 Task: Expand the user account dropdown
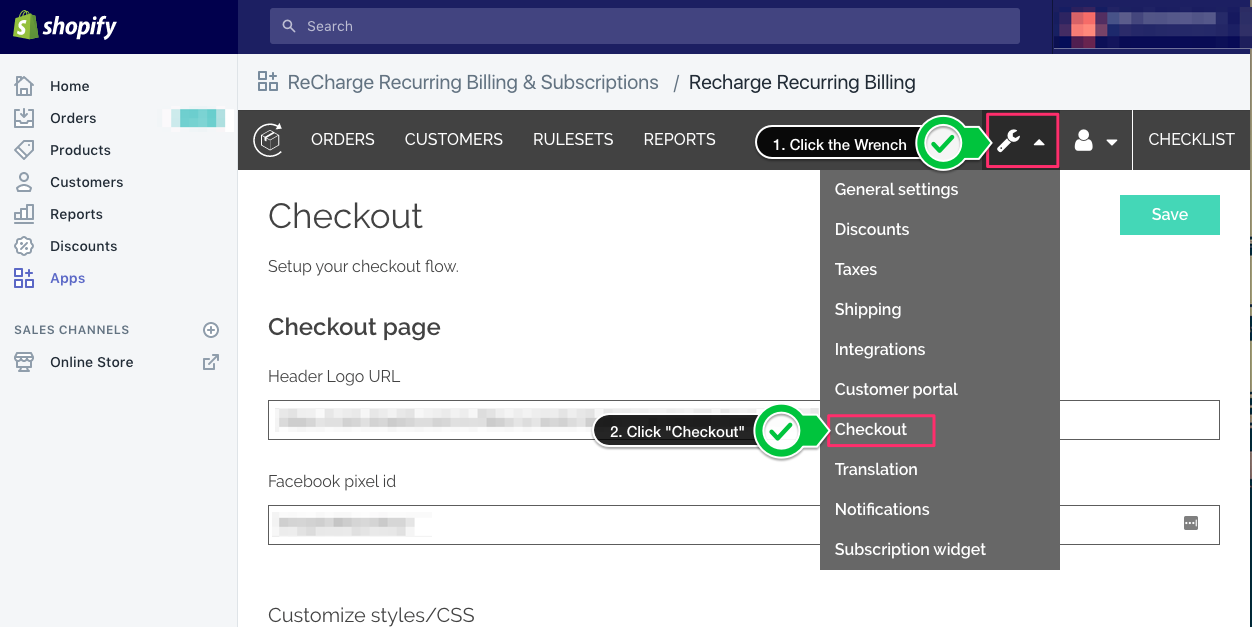1095,141
